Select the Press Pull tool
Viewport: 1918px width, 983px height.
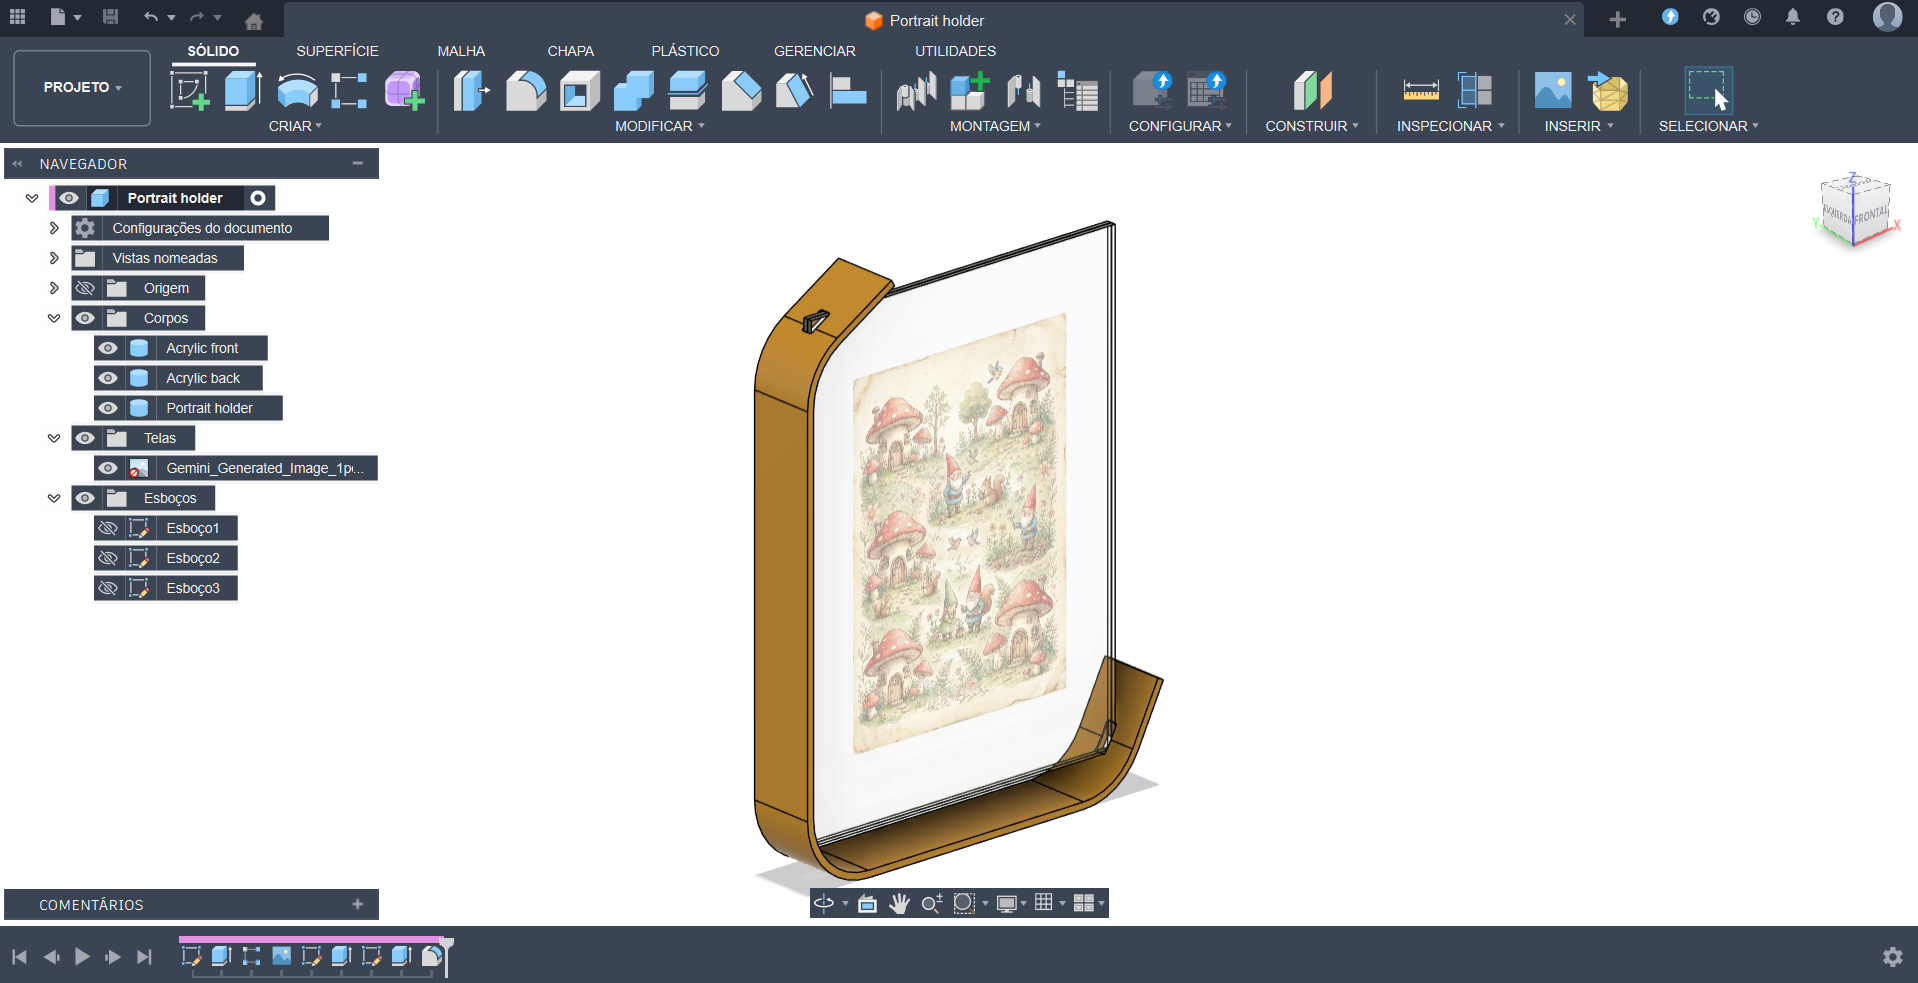(x=471, y=91)
